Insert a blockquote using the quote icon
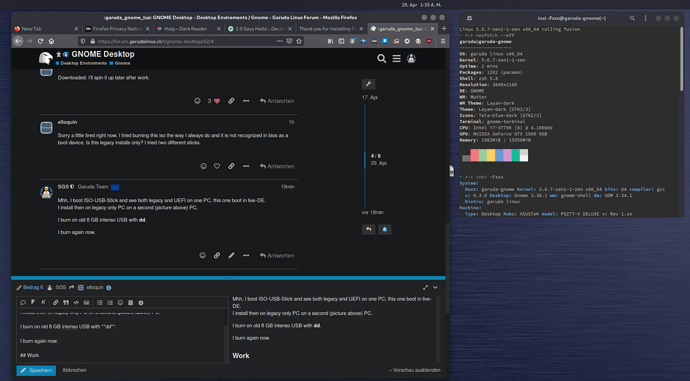The image size is (690, 381). (x=66, y=303)
